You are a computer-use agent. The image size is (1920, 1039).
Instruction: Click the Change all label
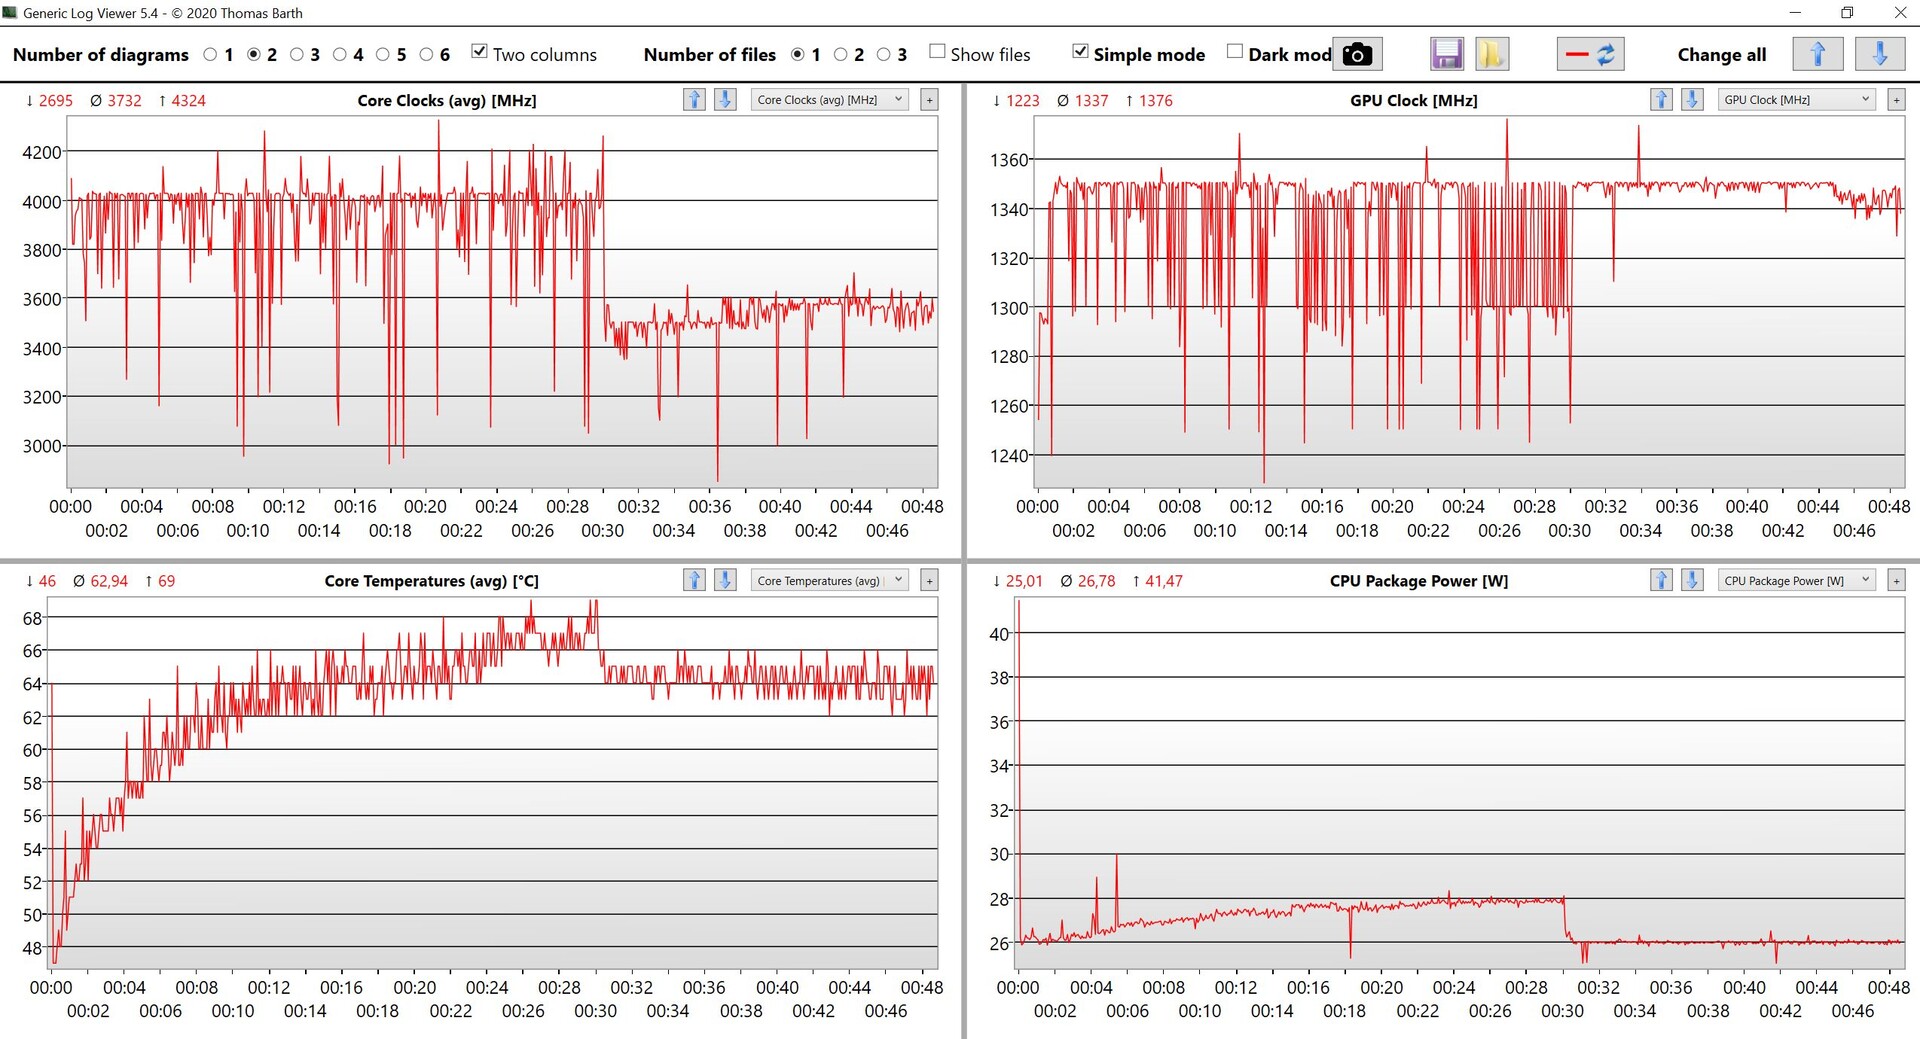(x=1722, y=55)
